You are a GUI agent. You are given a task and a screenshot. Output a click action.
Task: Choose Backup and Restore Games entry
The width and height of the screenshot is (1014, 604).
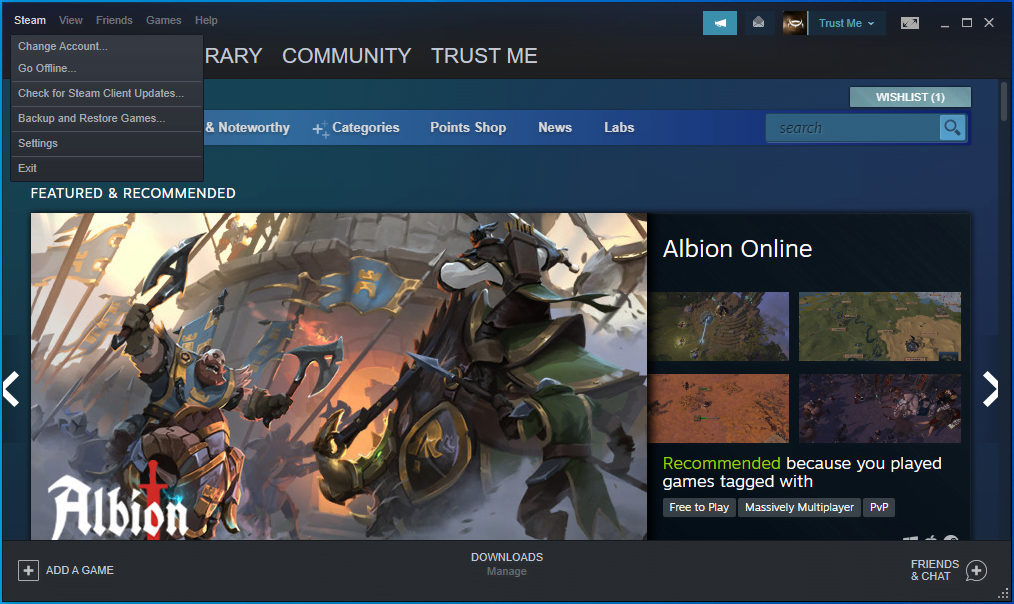click(107, 118)
